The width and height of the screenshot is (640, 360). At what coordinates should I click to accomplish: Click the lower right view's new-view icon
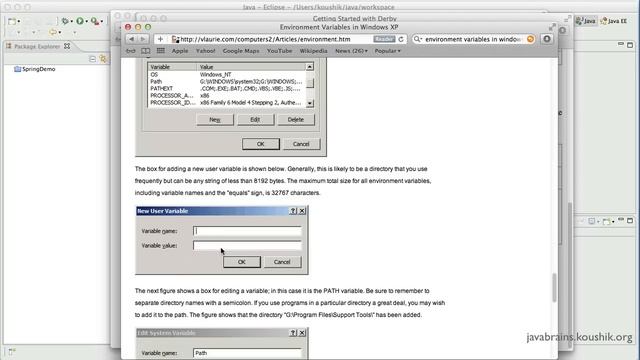(x=607, y=221)
